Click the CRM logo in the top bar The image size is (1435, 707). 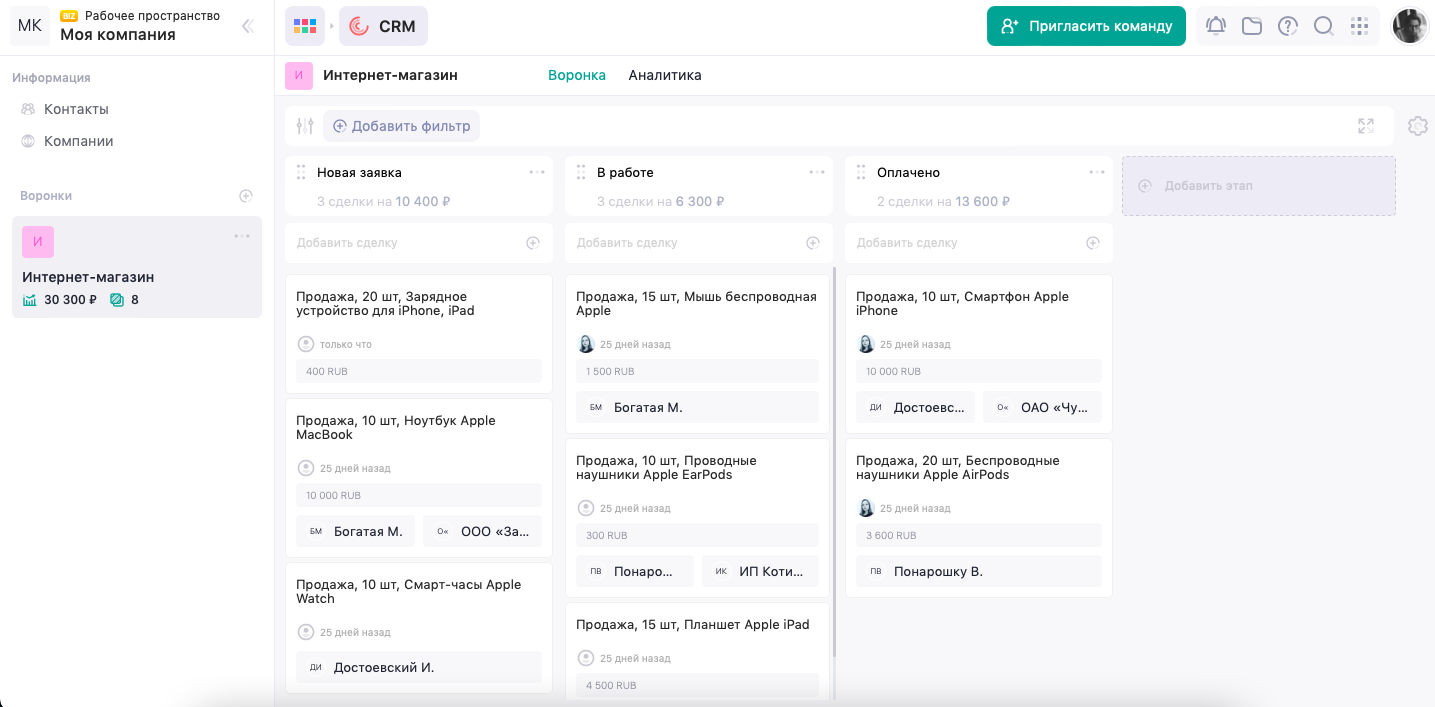click(383, 25)
